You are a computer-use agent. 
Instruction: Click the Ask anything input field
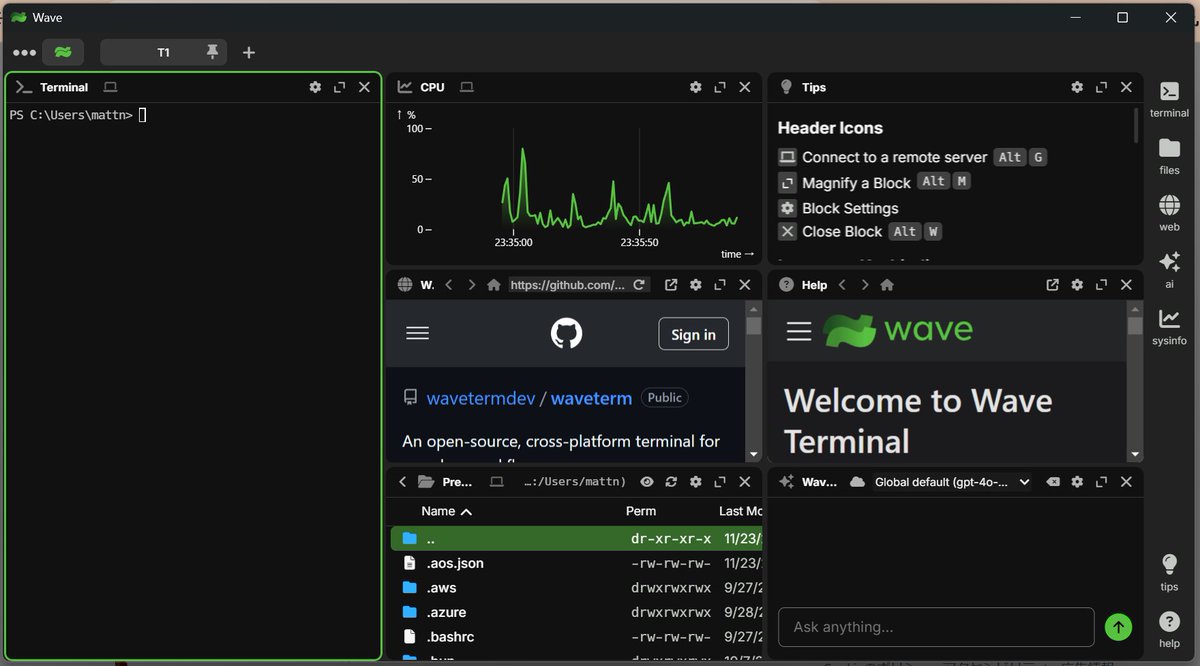pyautogui.click(x=936, y=627)
